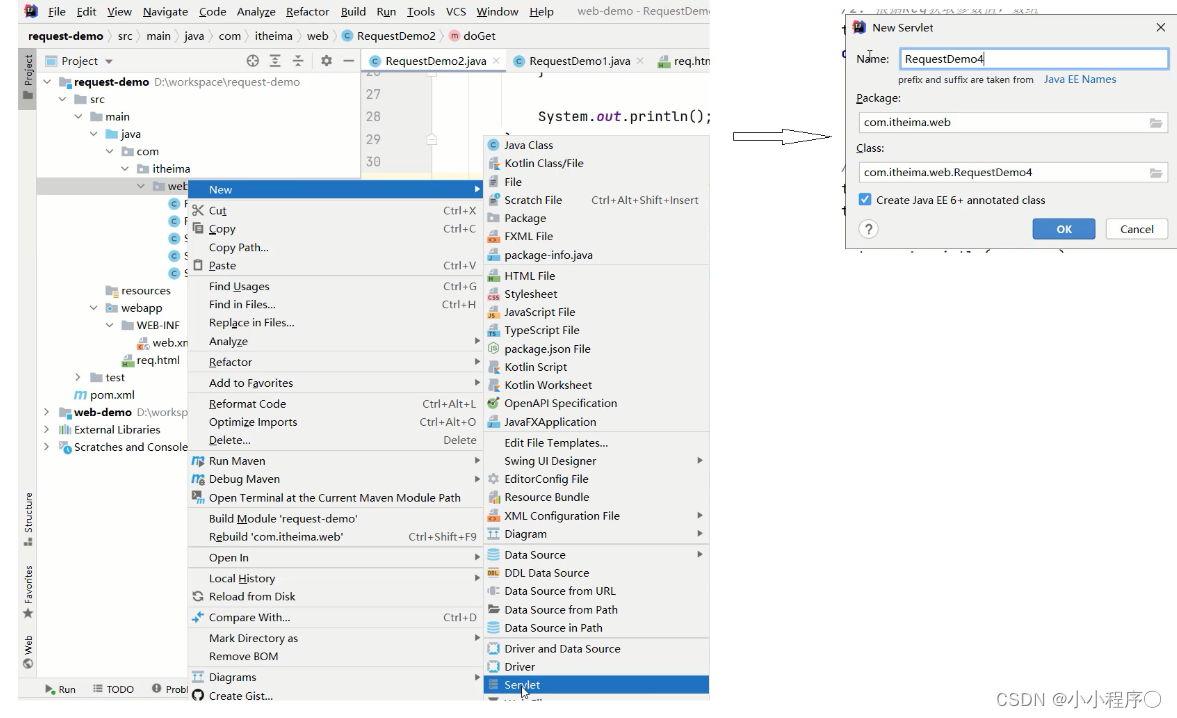Open the Run tool window at bottom
The height and width of the screenshot is (718, 1177).
tap(60, 689)
